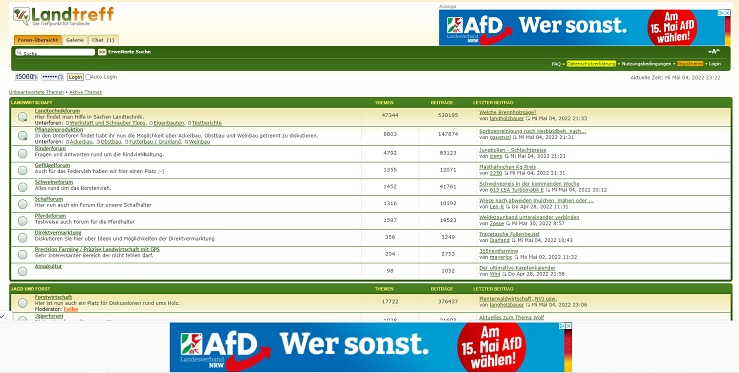Open the JAGD UND FORST category header
Screen dimensions: 739x373
pos(30,289)
